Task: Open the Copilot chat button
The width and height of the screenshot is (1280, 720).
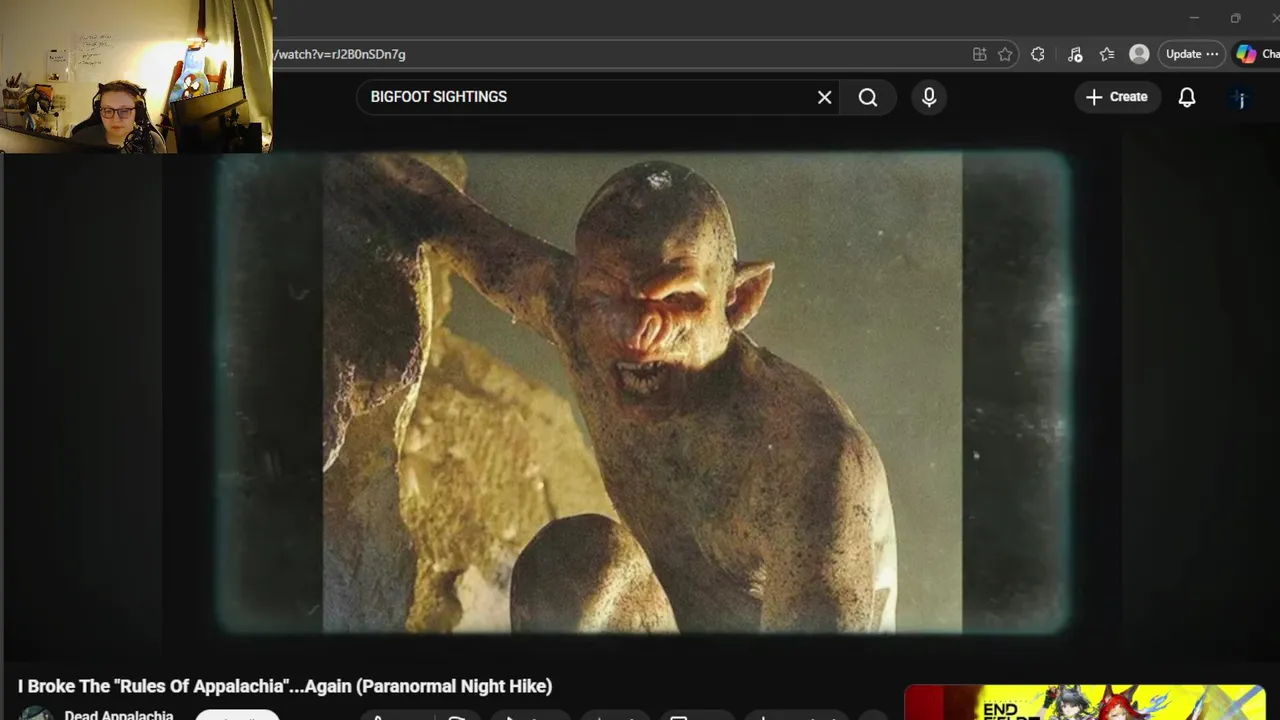Action: pos(1256,54)
